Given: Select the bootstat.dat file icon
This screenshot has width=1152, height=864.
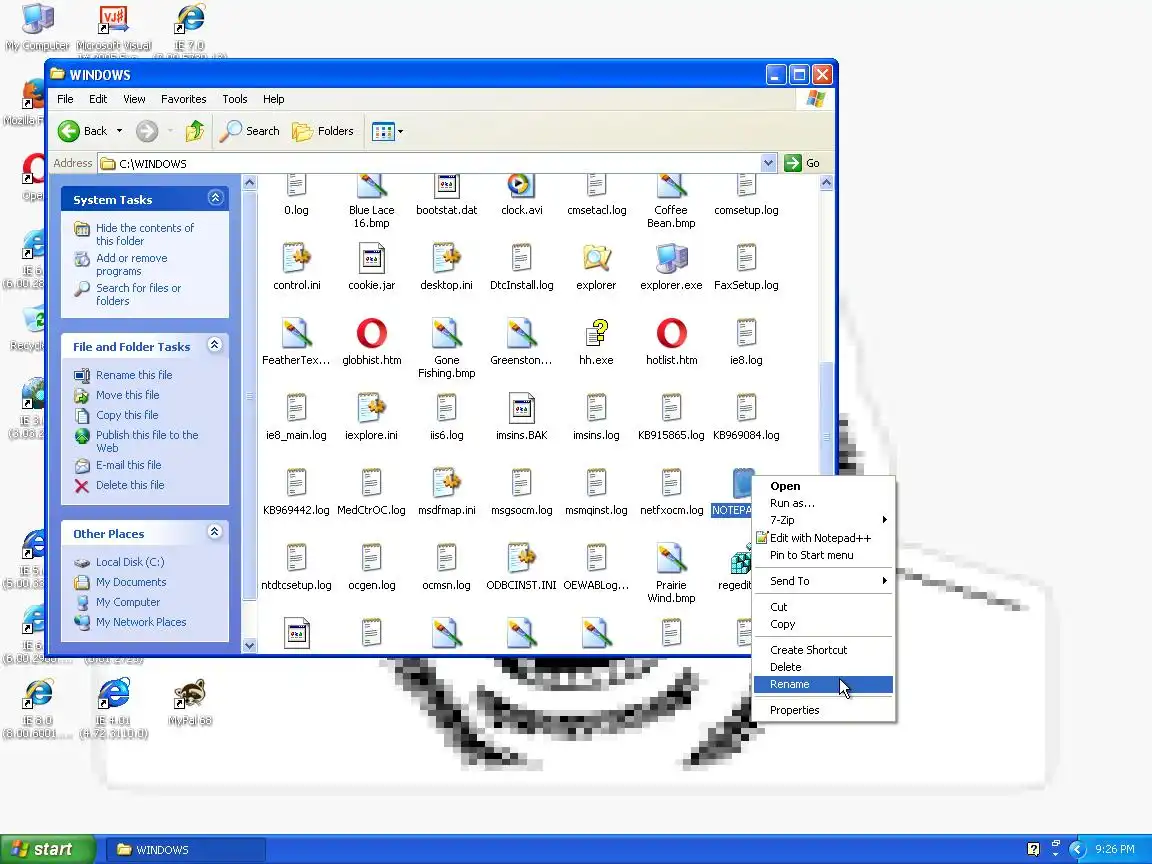Looking at the screenshot, I should pos(447,185).
